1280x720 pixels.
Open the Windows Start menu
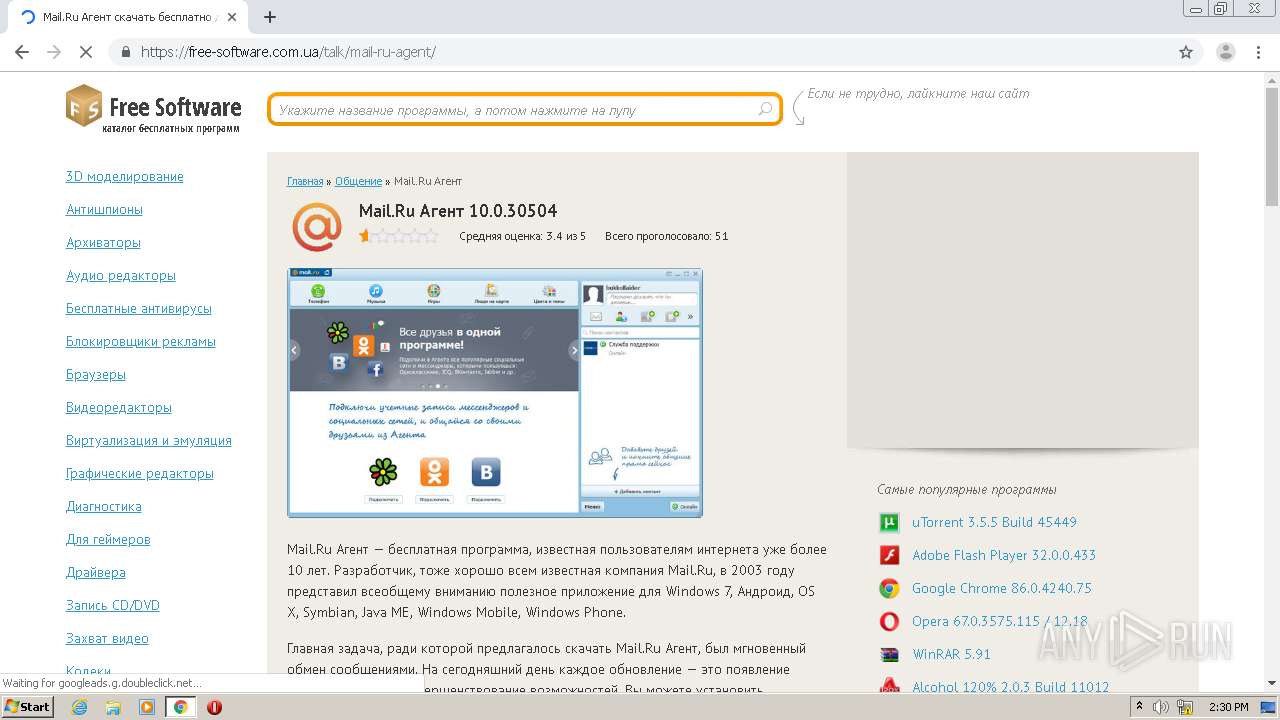(27, 706)
